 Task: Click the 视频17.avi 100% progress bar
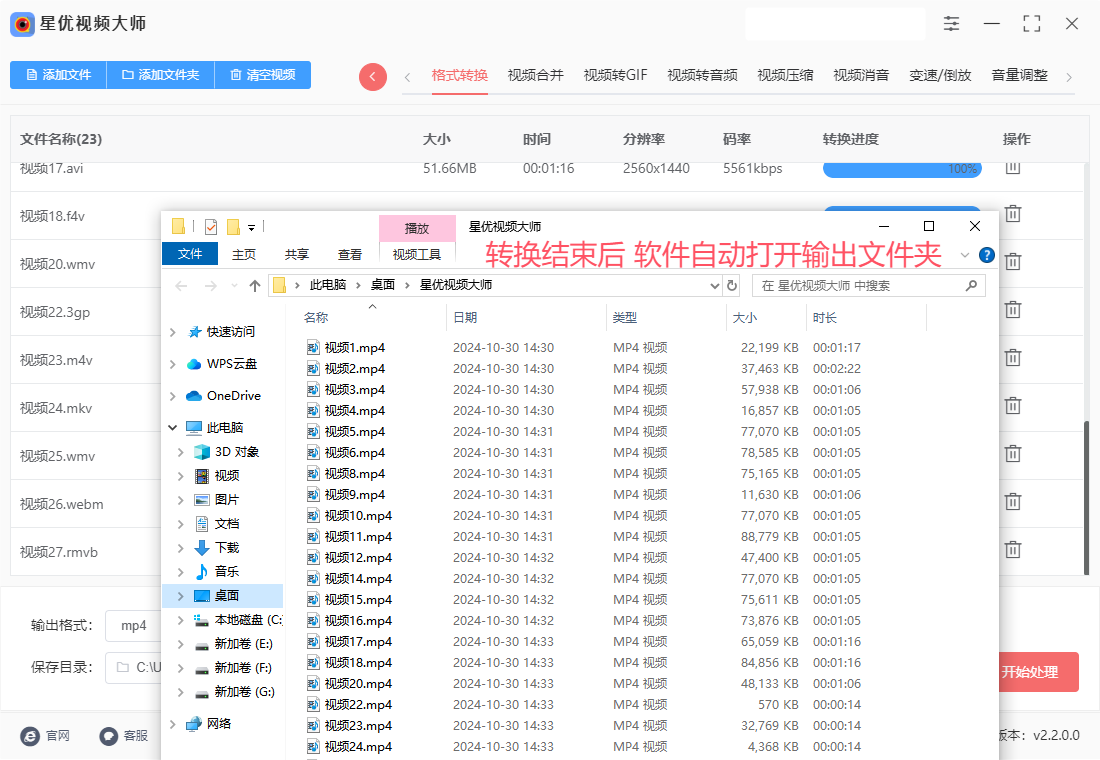(901, 169)
